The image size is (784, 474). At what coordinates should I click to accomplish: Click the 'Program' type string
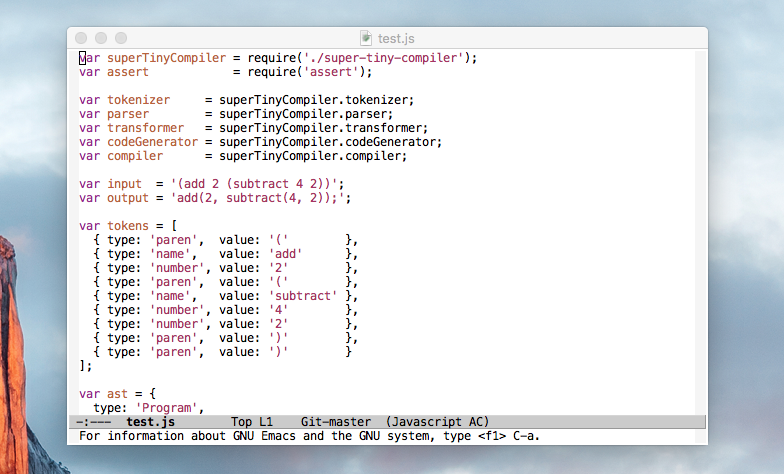click(166, 408)
